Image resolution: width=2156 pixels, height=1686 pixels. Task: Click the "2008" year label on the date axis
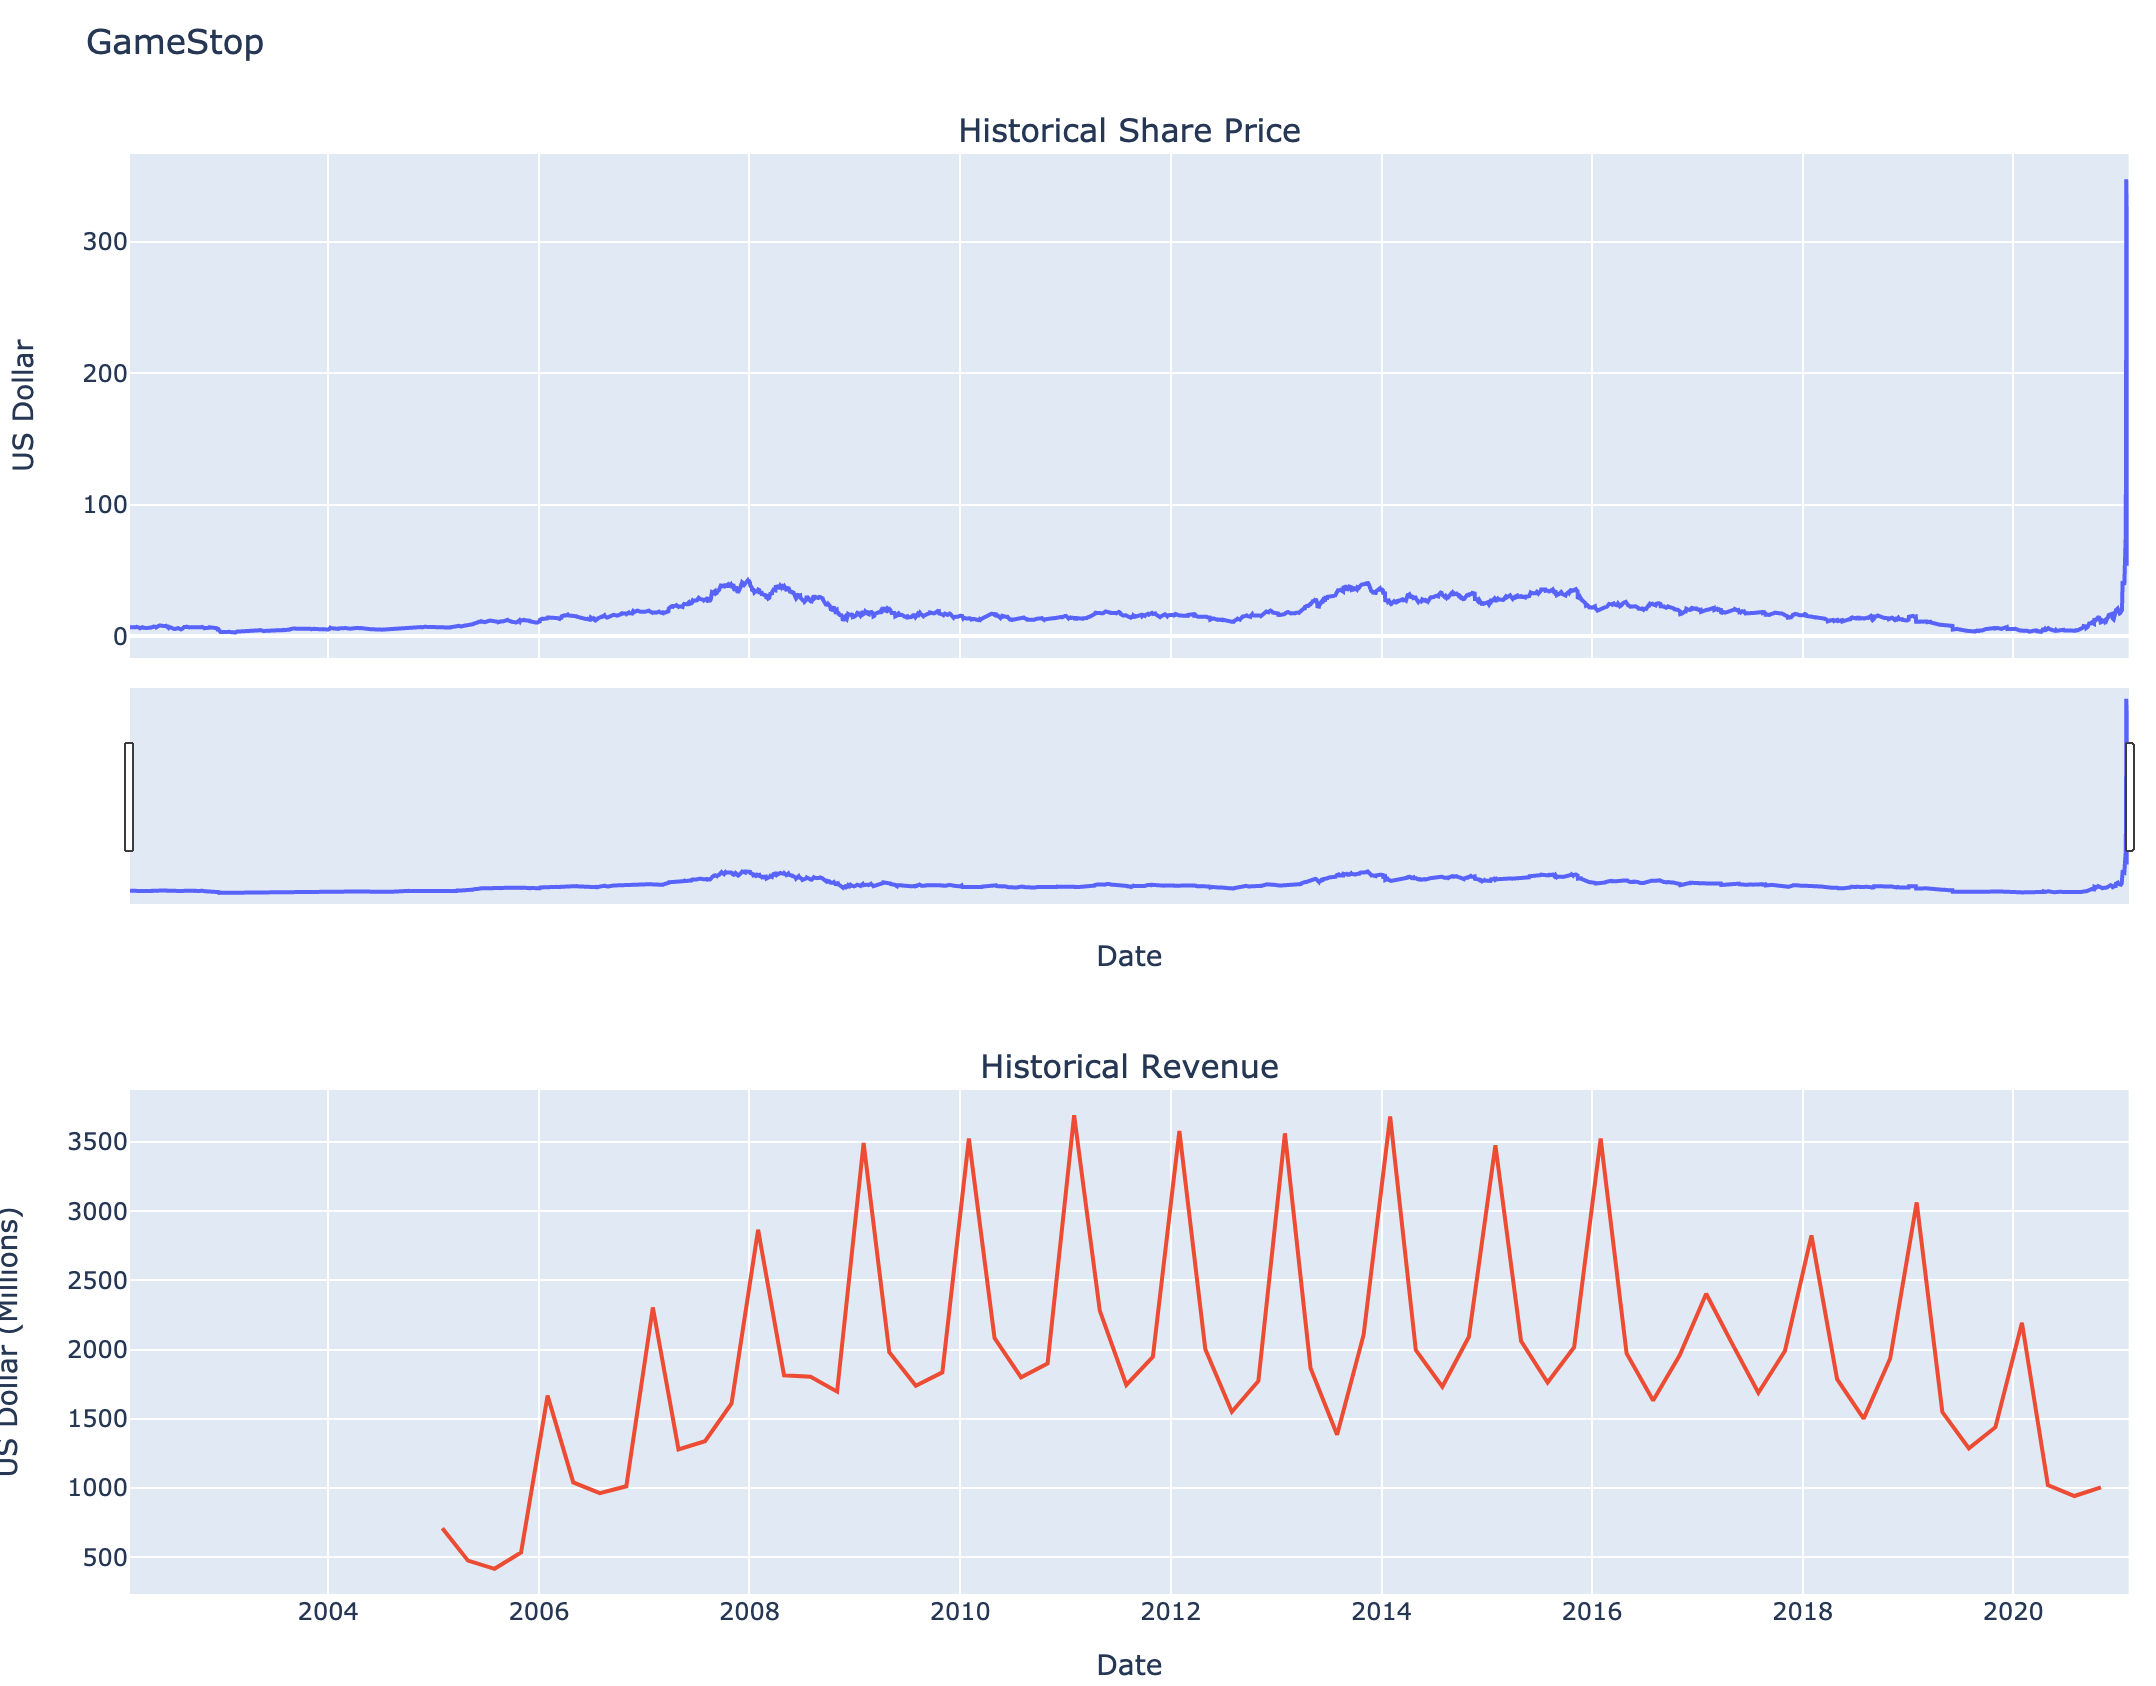coord(749,1611)
